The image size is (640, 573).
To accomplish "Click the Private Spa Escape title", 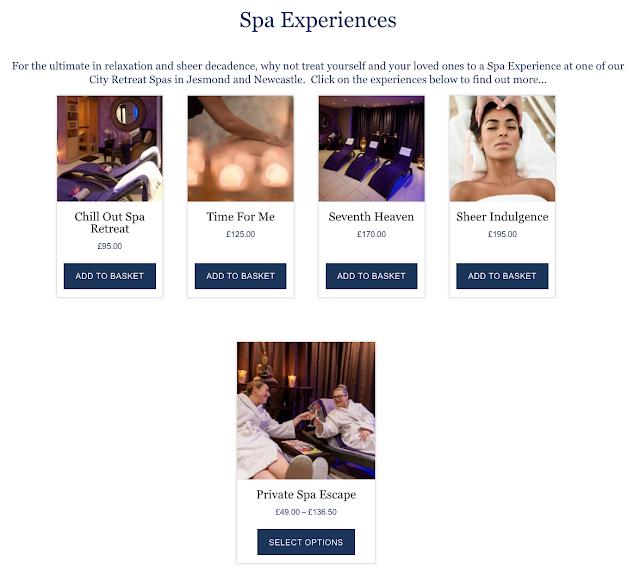I will point(306,495).
